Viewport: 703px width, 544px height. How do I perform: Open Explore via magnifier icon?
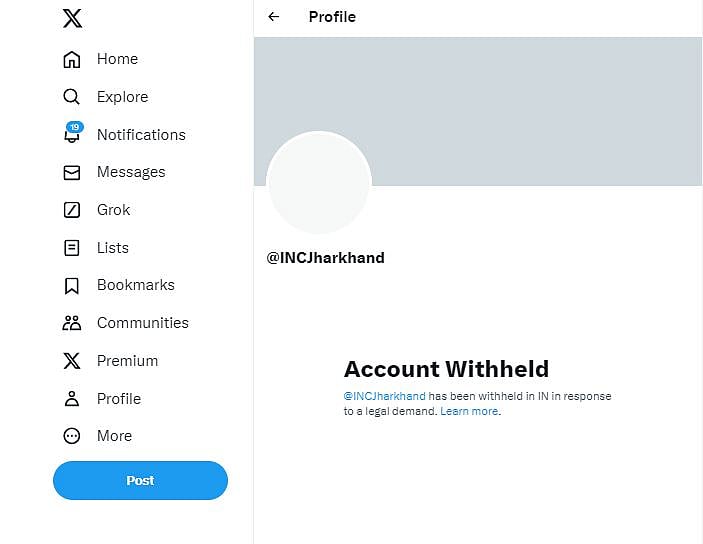(x=72, y=97)
